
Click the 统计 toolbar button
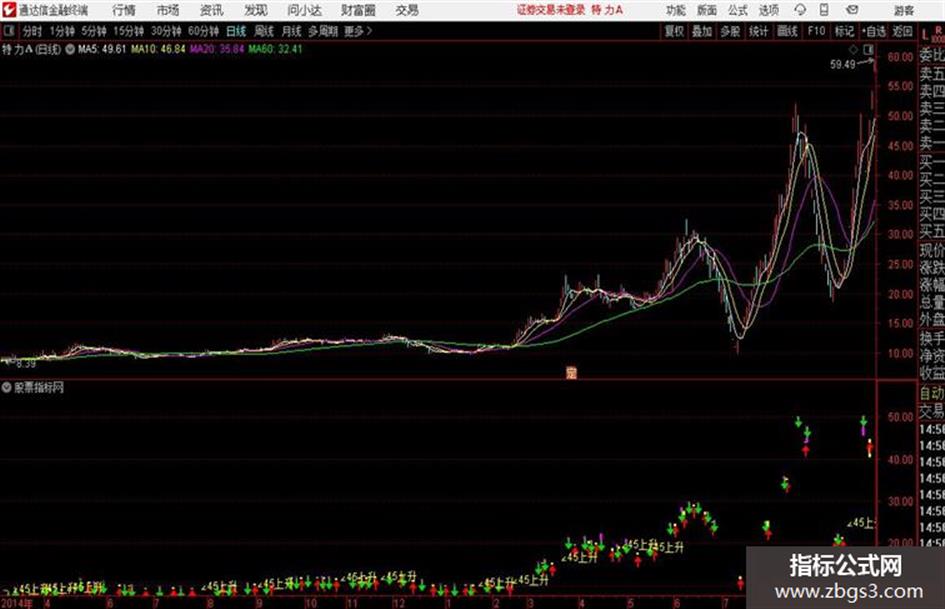(759, 31)
